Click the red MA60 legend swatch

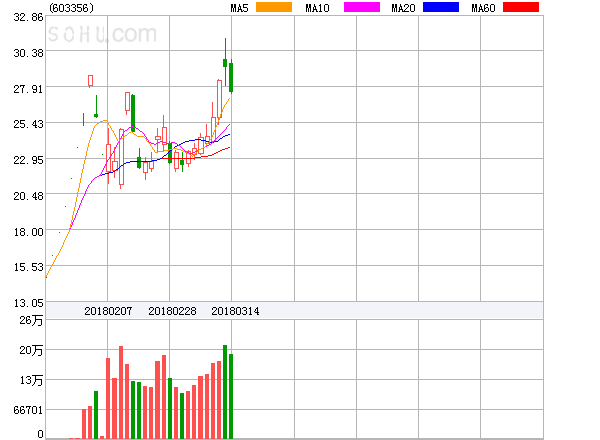521,7
